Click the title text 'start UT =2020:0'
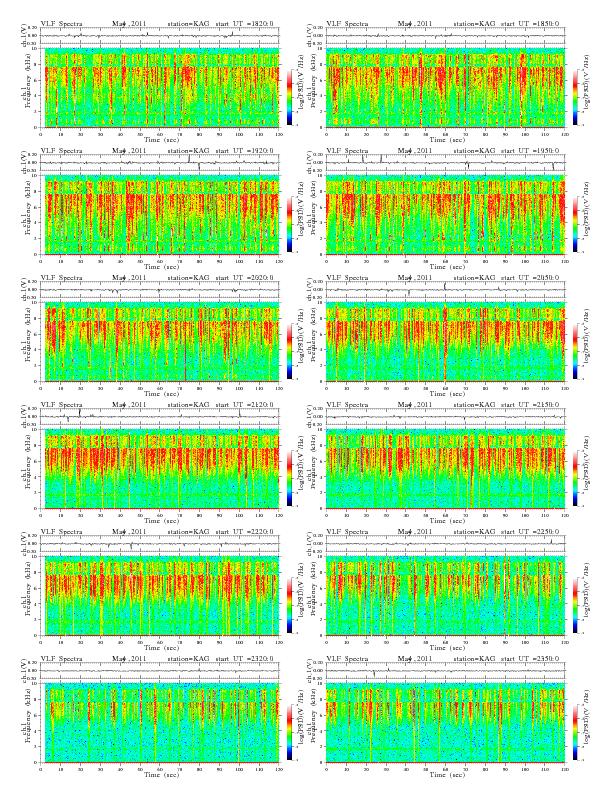Image resolution: width=612 pixels, height=792 pixels. click(x=244, y=277)
